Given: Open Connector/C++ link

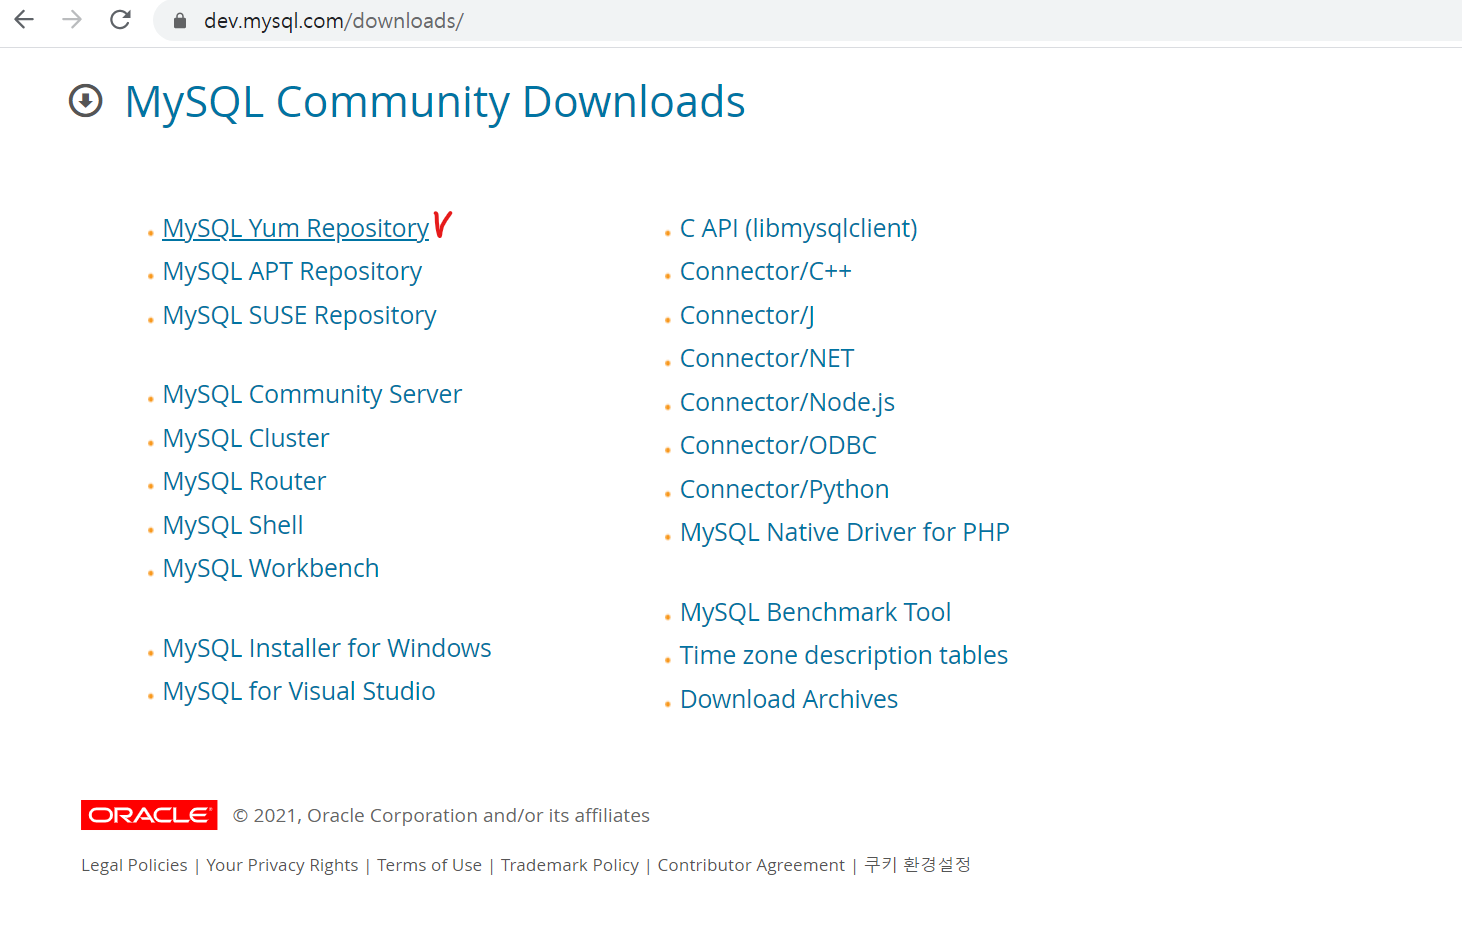Looking at the screenshot, I should click(765, 271).
